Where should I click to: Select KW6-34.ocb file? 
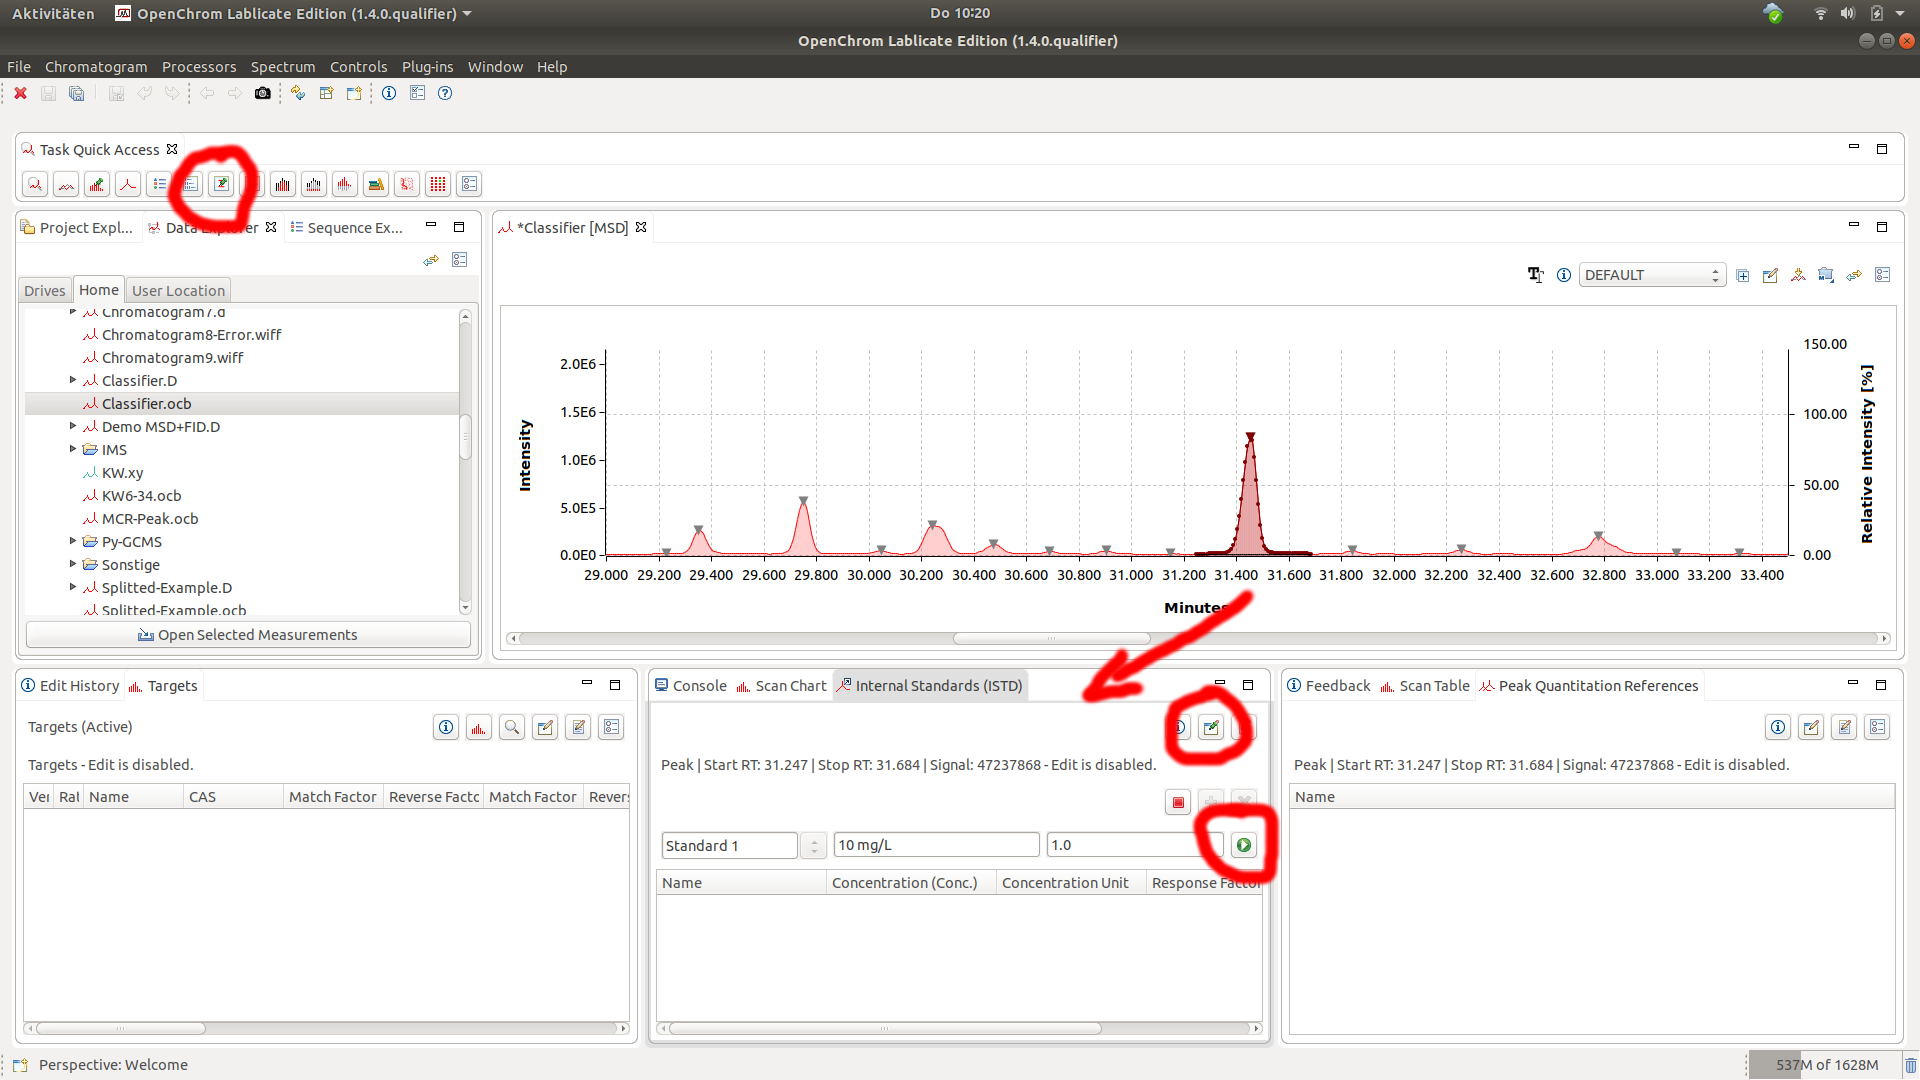pyautogui.click(x=141, y=495)
